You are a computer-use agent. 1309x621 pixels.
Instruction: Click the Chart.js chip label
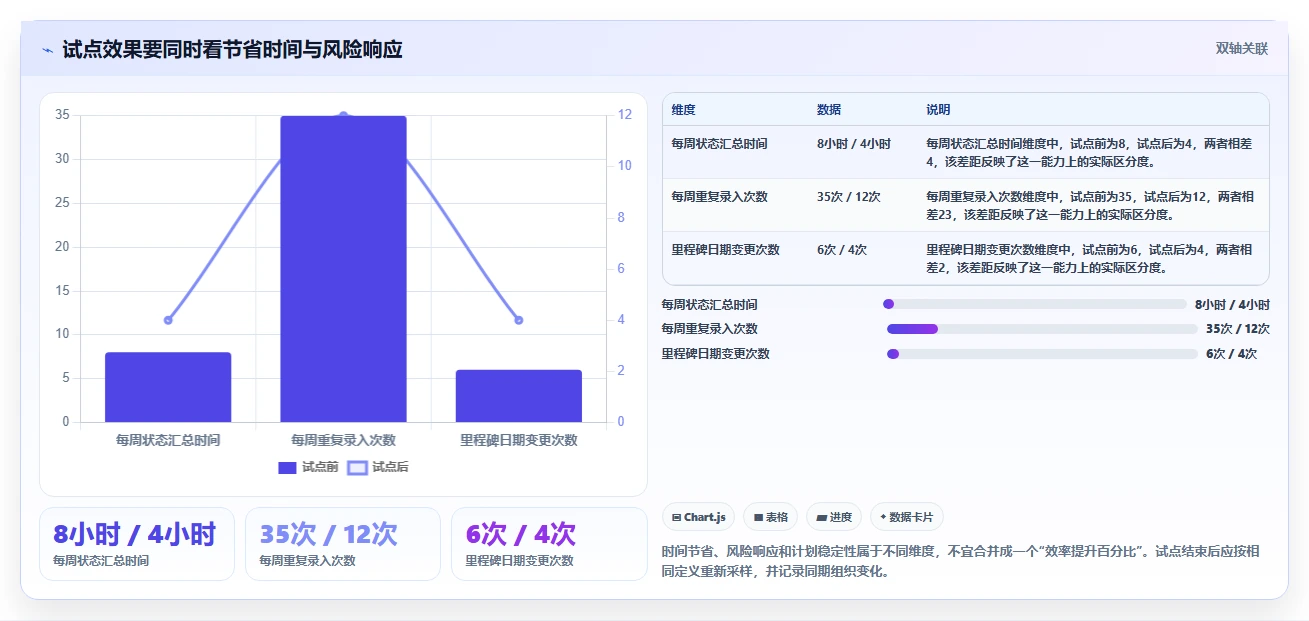click(x=706, y=517)
